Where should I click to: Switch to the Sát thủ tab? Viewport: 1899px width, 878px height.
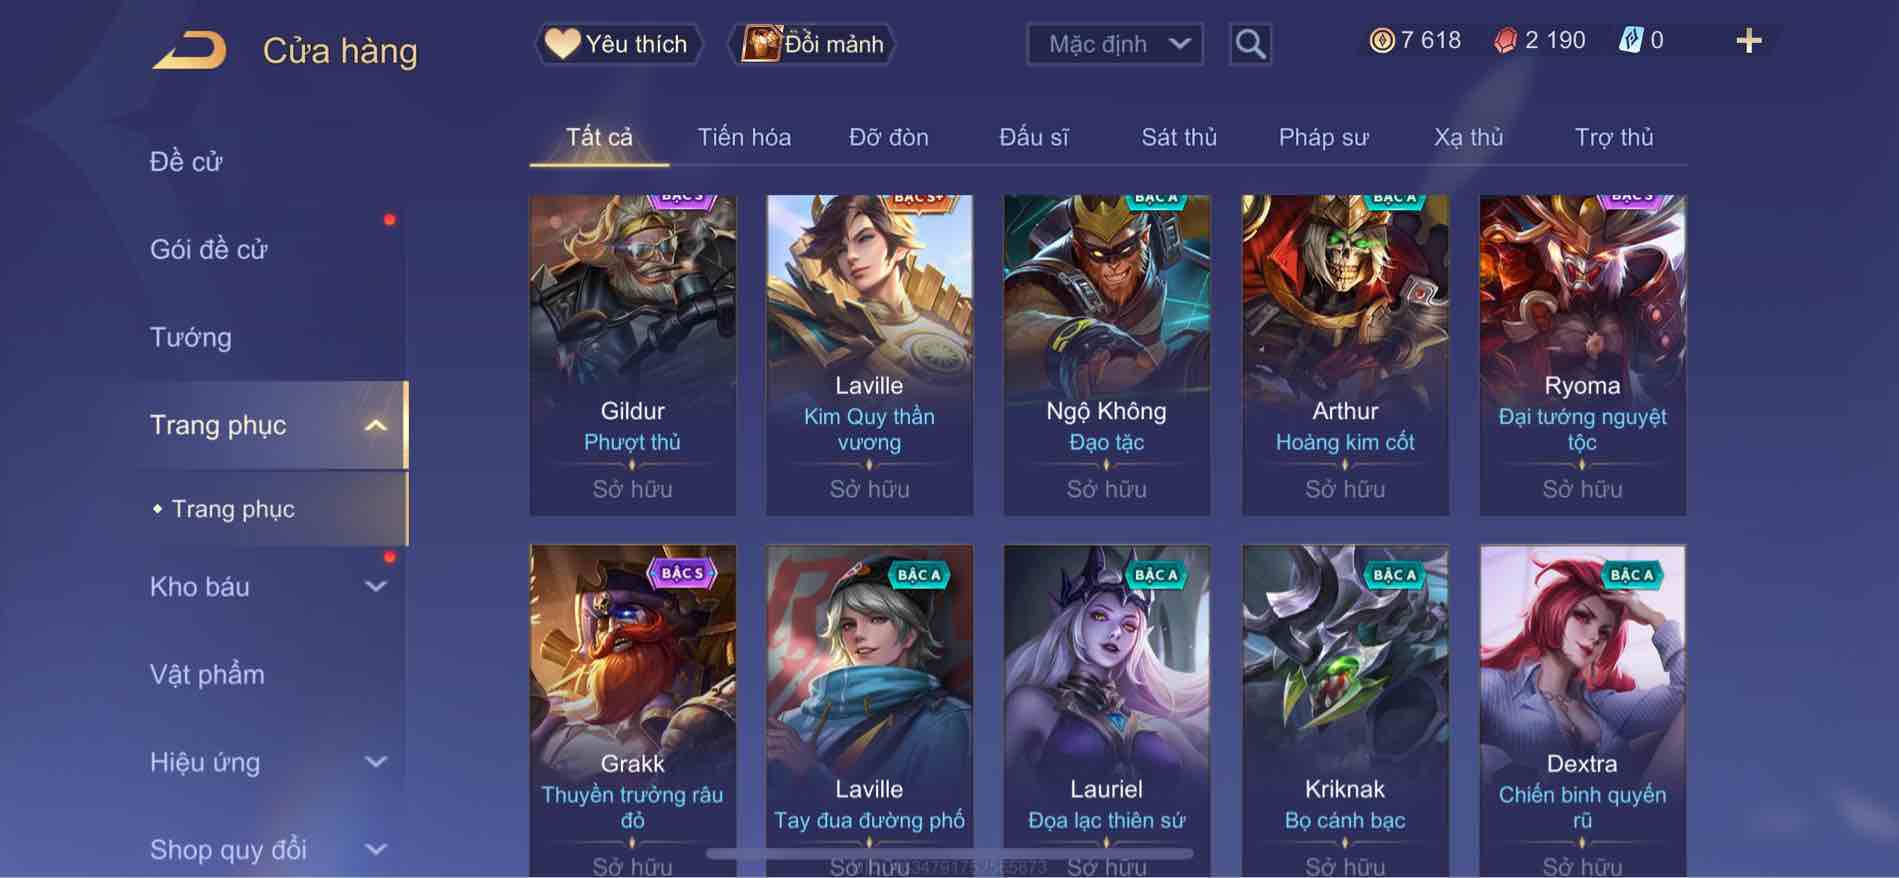point(1179,137)
